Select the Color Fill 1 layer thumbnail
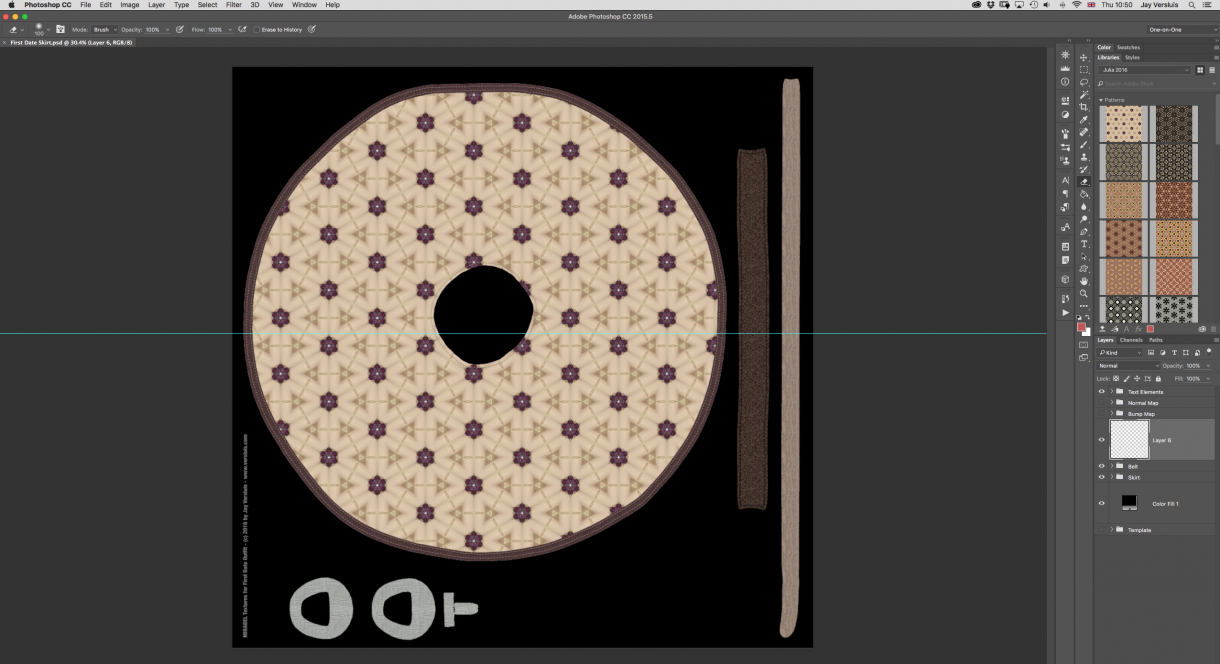Image resolution: width=1220 pixels, height=664 pixels. point(1129,502)
